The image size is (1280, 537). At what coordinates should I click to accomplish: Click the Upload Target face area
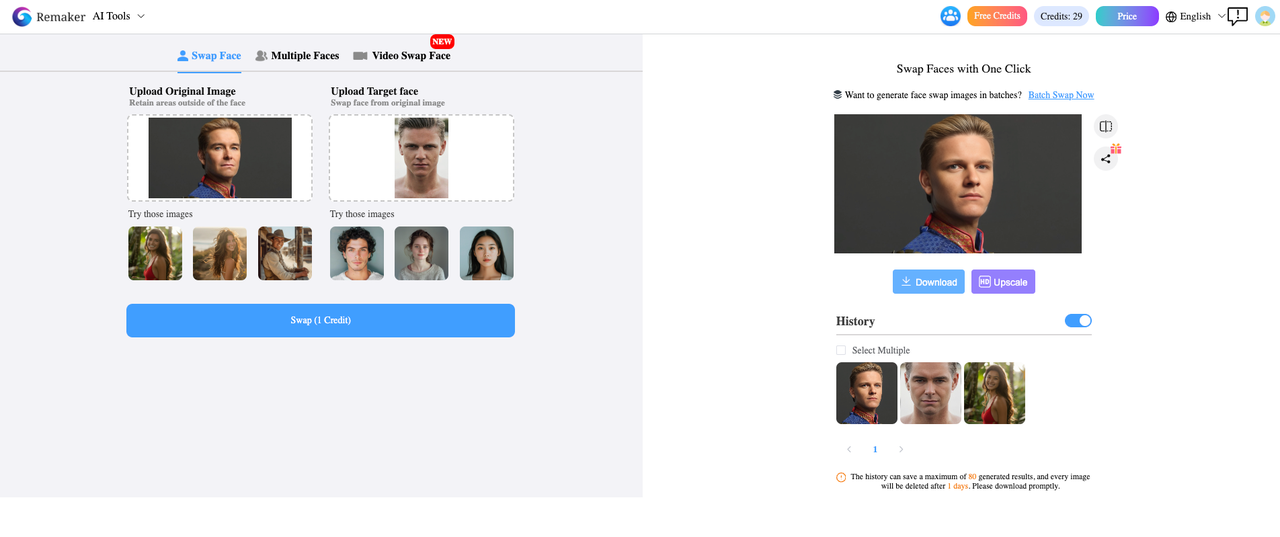[x=421, y=158]
